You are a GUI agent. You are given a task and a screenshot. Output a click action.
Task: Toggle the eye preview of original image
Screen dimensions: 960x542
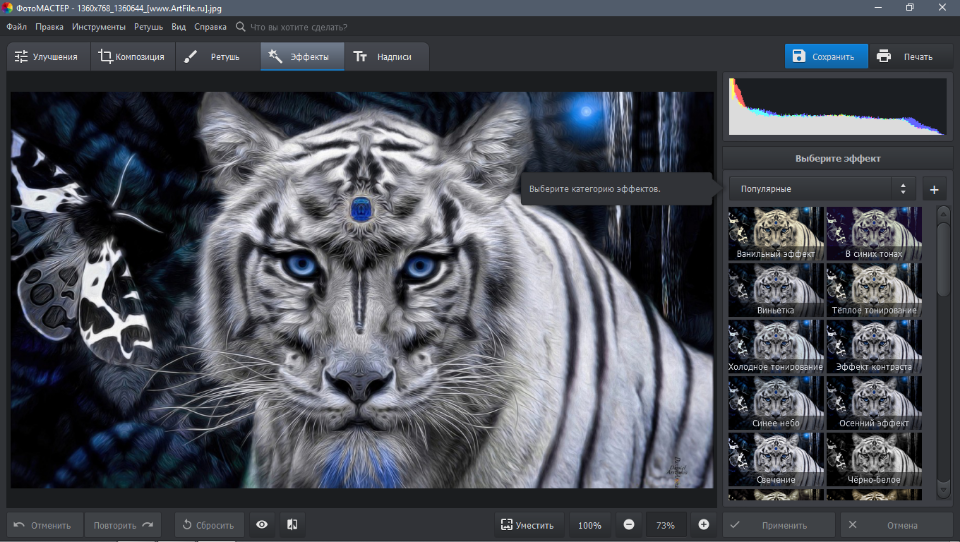(261, 525)
